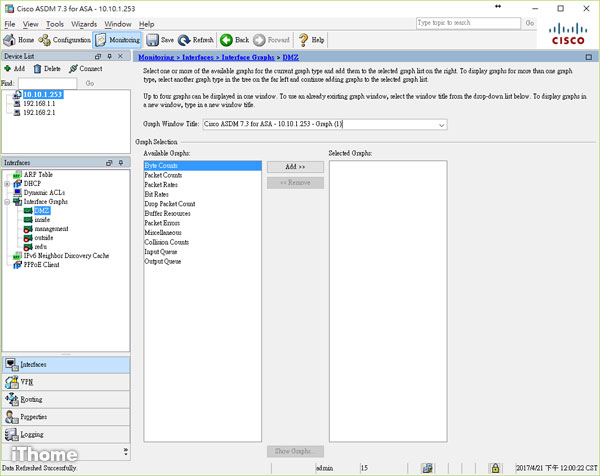
Task: Pin the Interfaces panel
Action: 121,163
